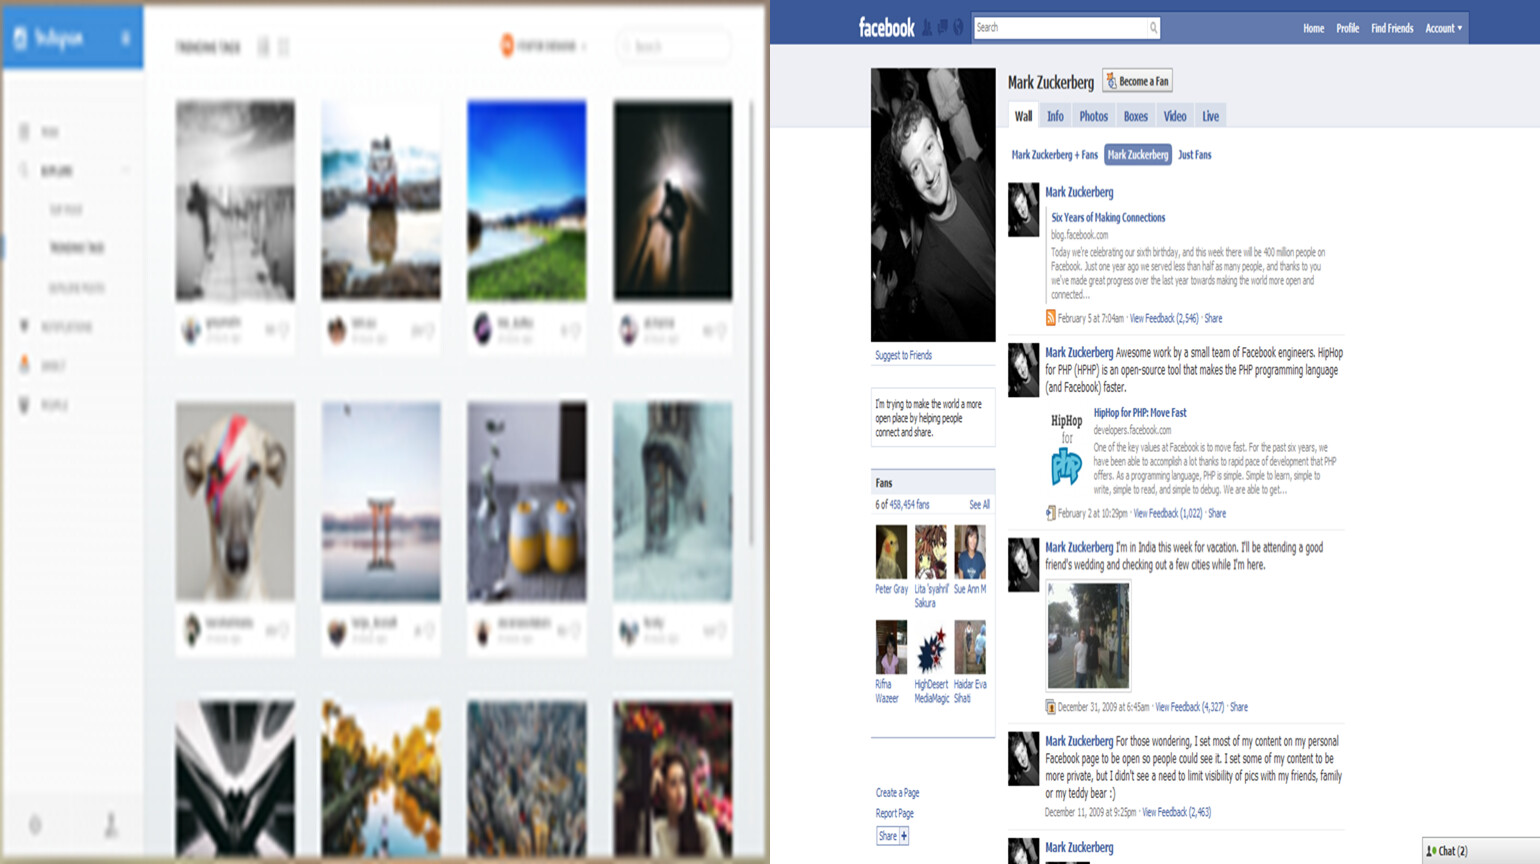Image resolution: width=1540 pixels, height=864 pixels.
Task: Switch to first grid view icon in left window
Action: (264, 47)
